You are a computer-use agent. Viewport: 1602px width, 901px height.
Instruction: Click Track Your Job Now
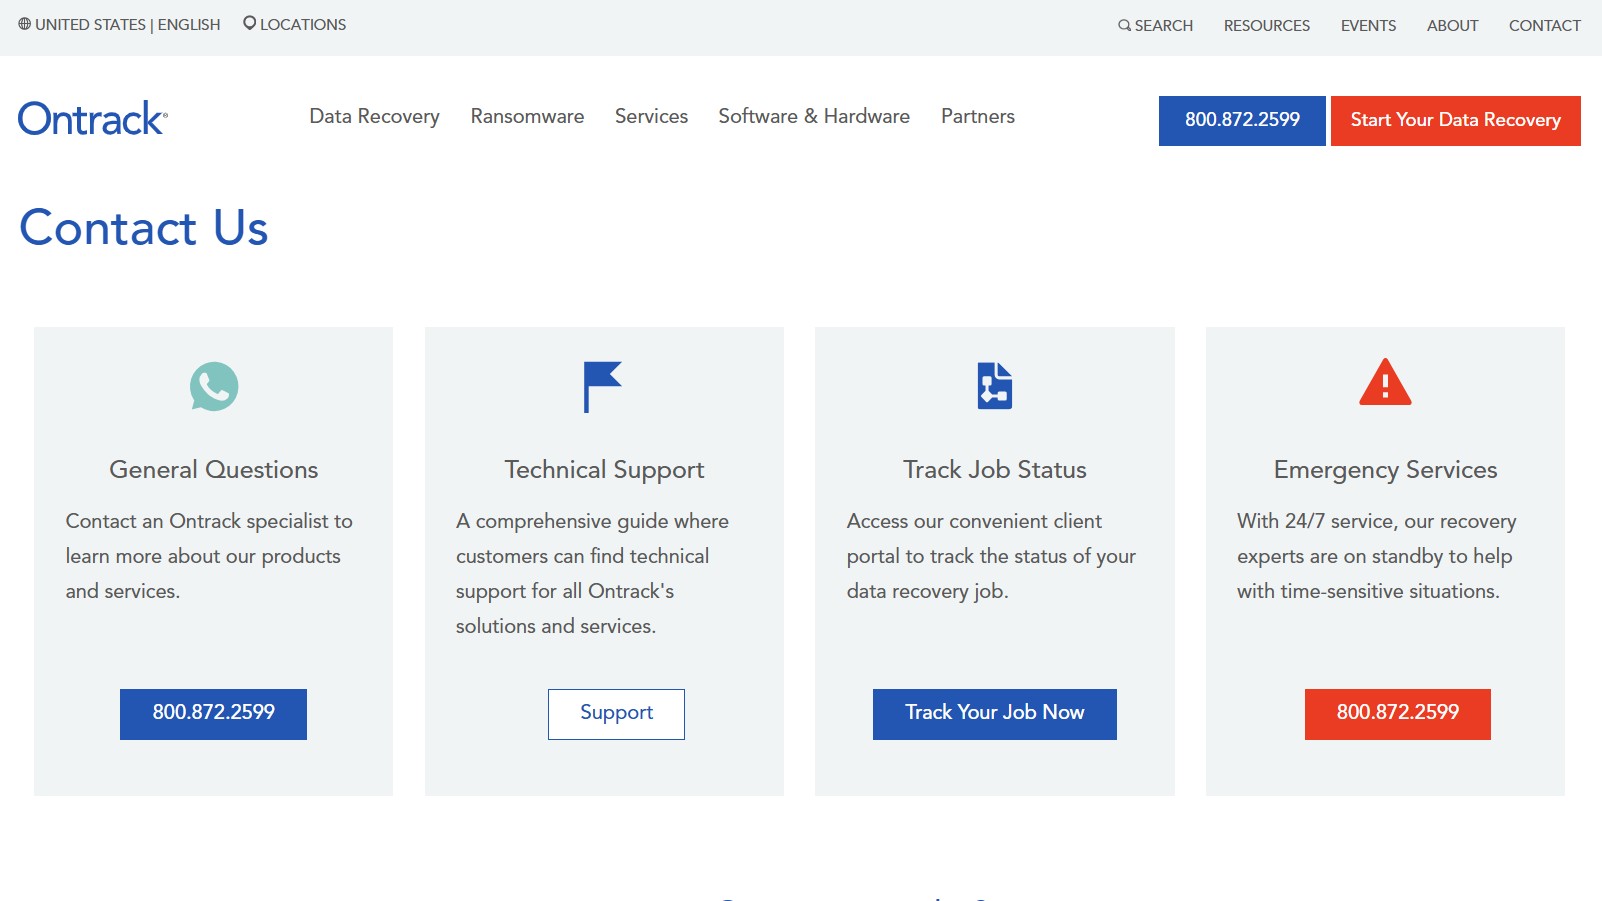click(x=994, y=713)
